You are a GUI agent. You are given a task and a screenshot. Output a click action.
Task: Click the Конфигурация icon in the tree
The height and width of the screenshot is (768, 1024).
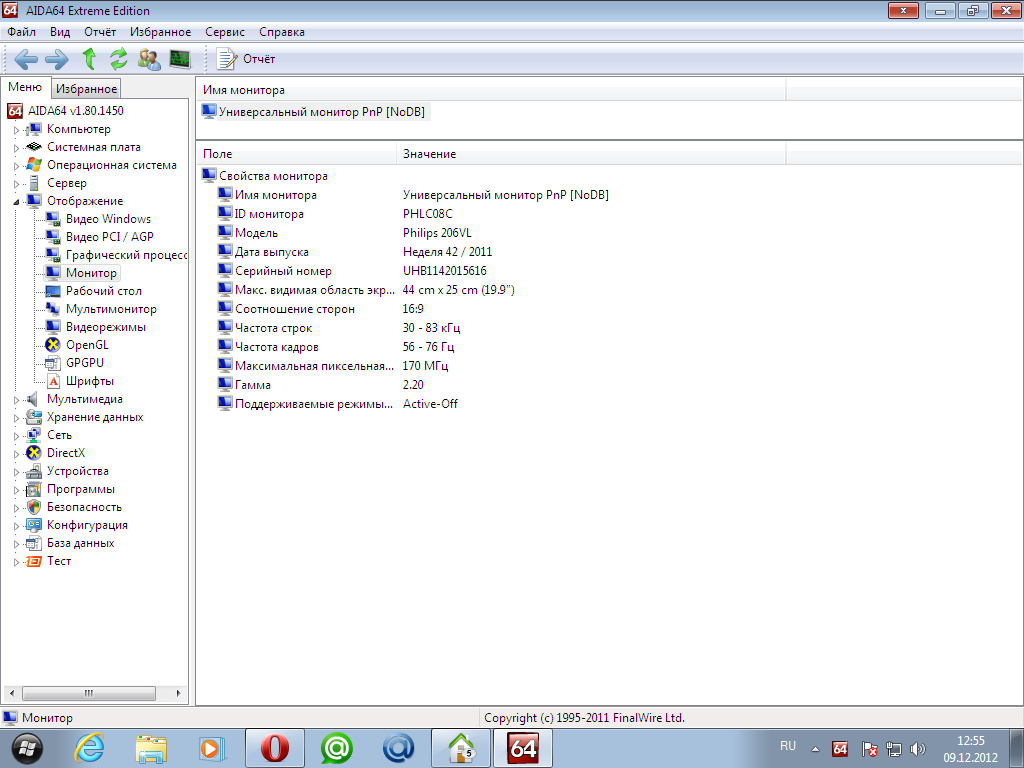point(34,525)
